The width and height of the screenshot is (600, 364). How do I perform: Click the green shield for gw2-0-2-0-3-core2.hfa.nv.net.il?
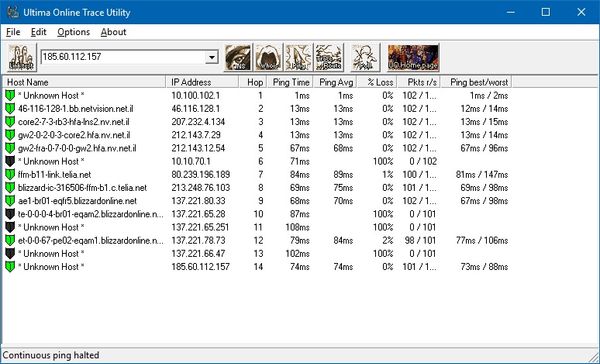(x=10, y=135)
